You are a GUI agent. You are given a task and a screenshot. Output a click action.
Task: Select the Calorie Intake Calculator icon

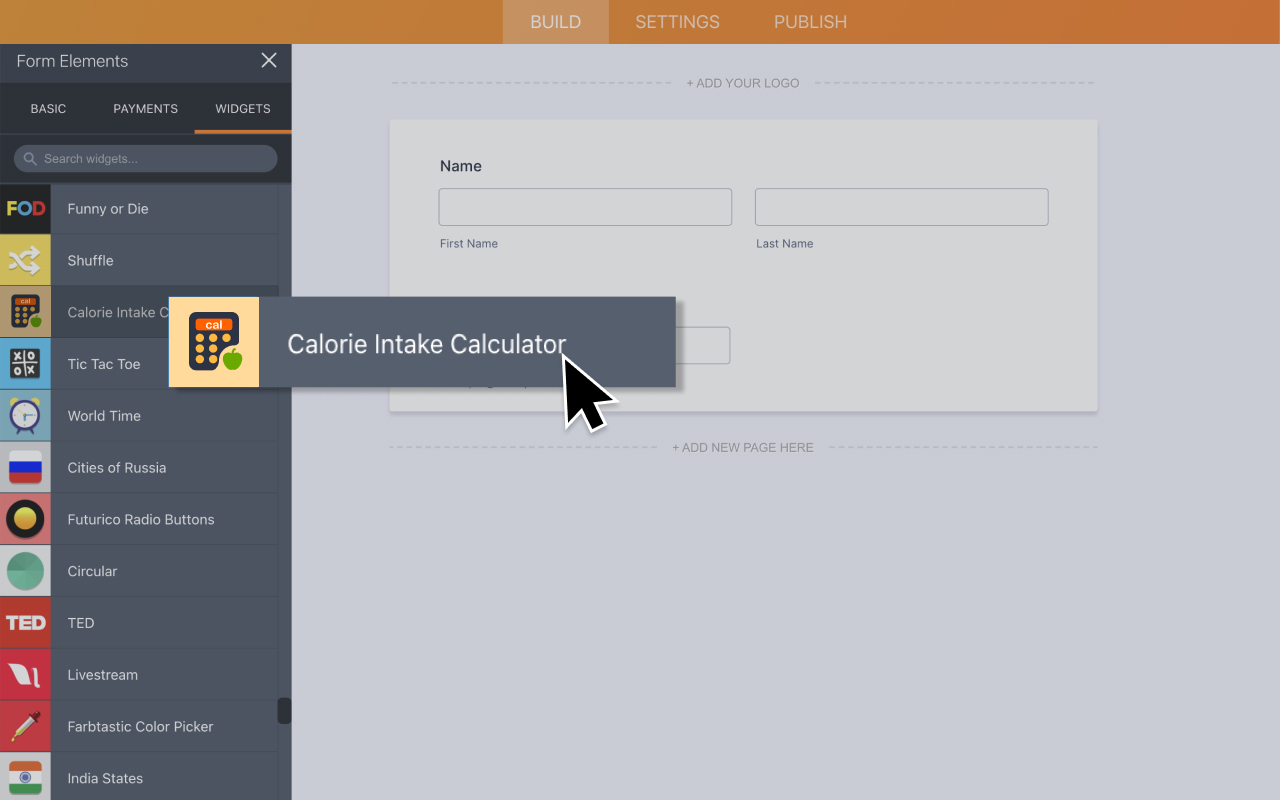pos(25,311)
